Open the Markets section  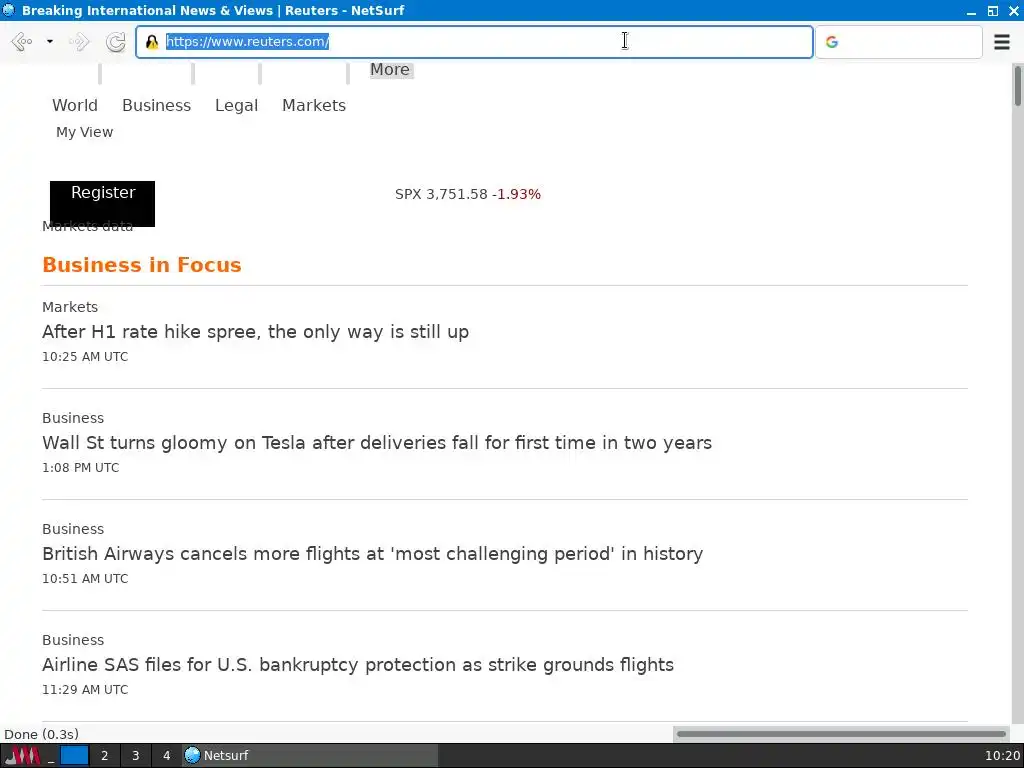point(314,105)
